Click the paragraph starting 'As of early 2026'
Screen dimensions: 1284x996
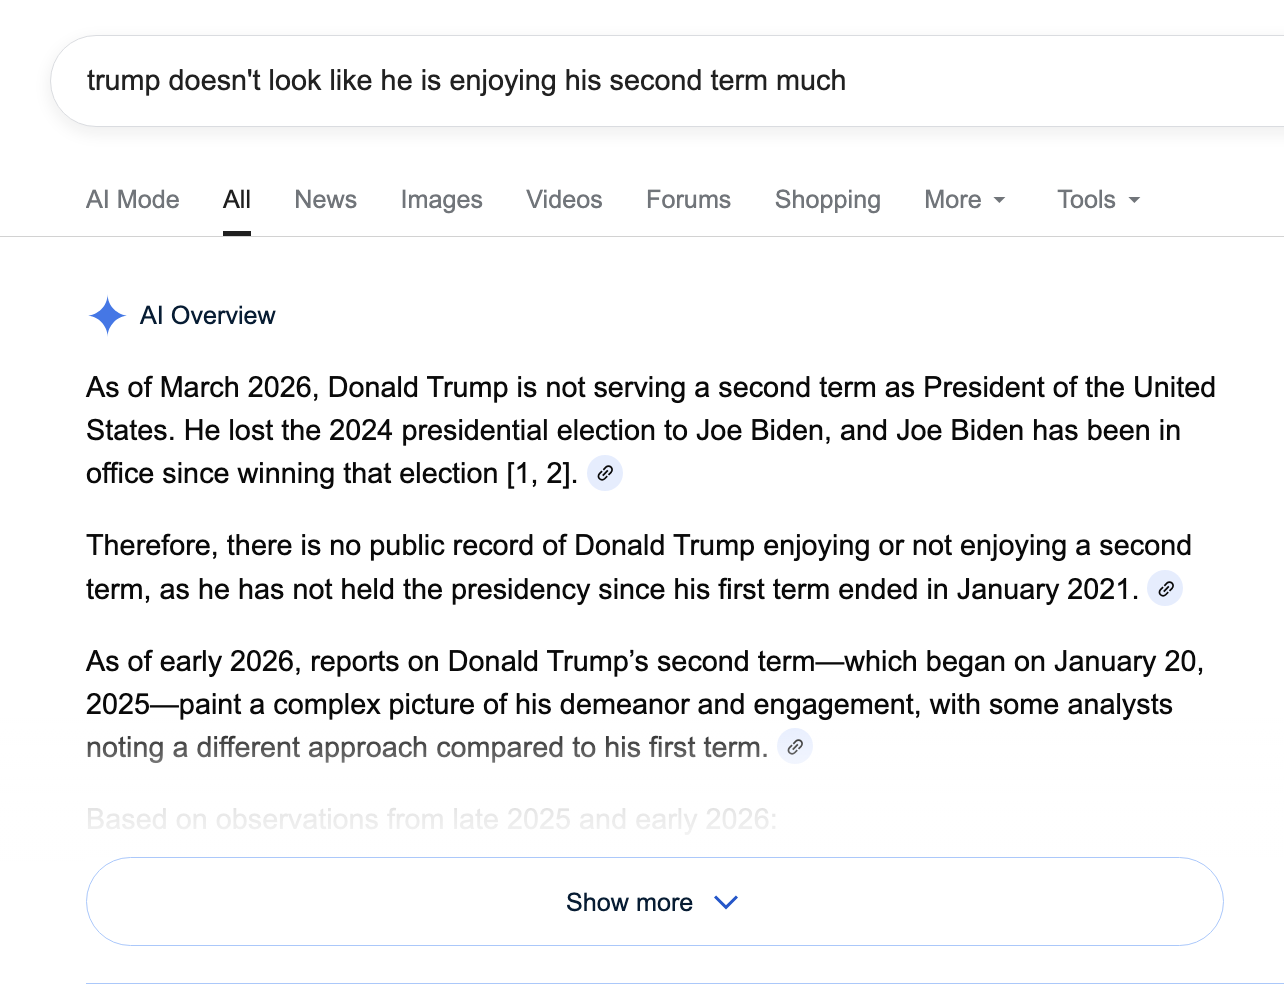(645, 704)
